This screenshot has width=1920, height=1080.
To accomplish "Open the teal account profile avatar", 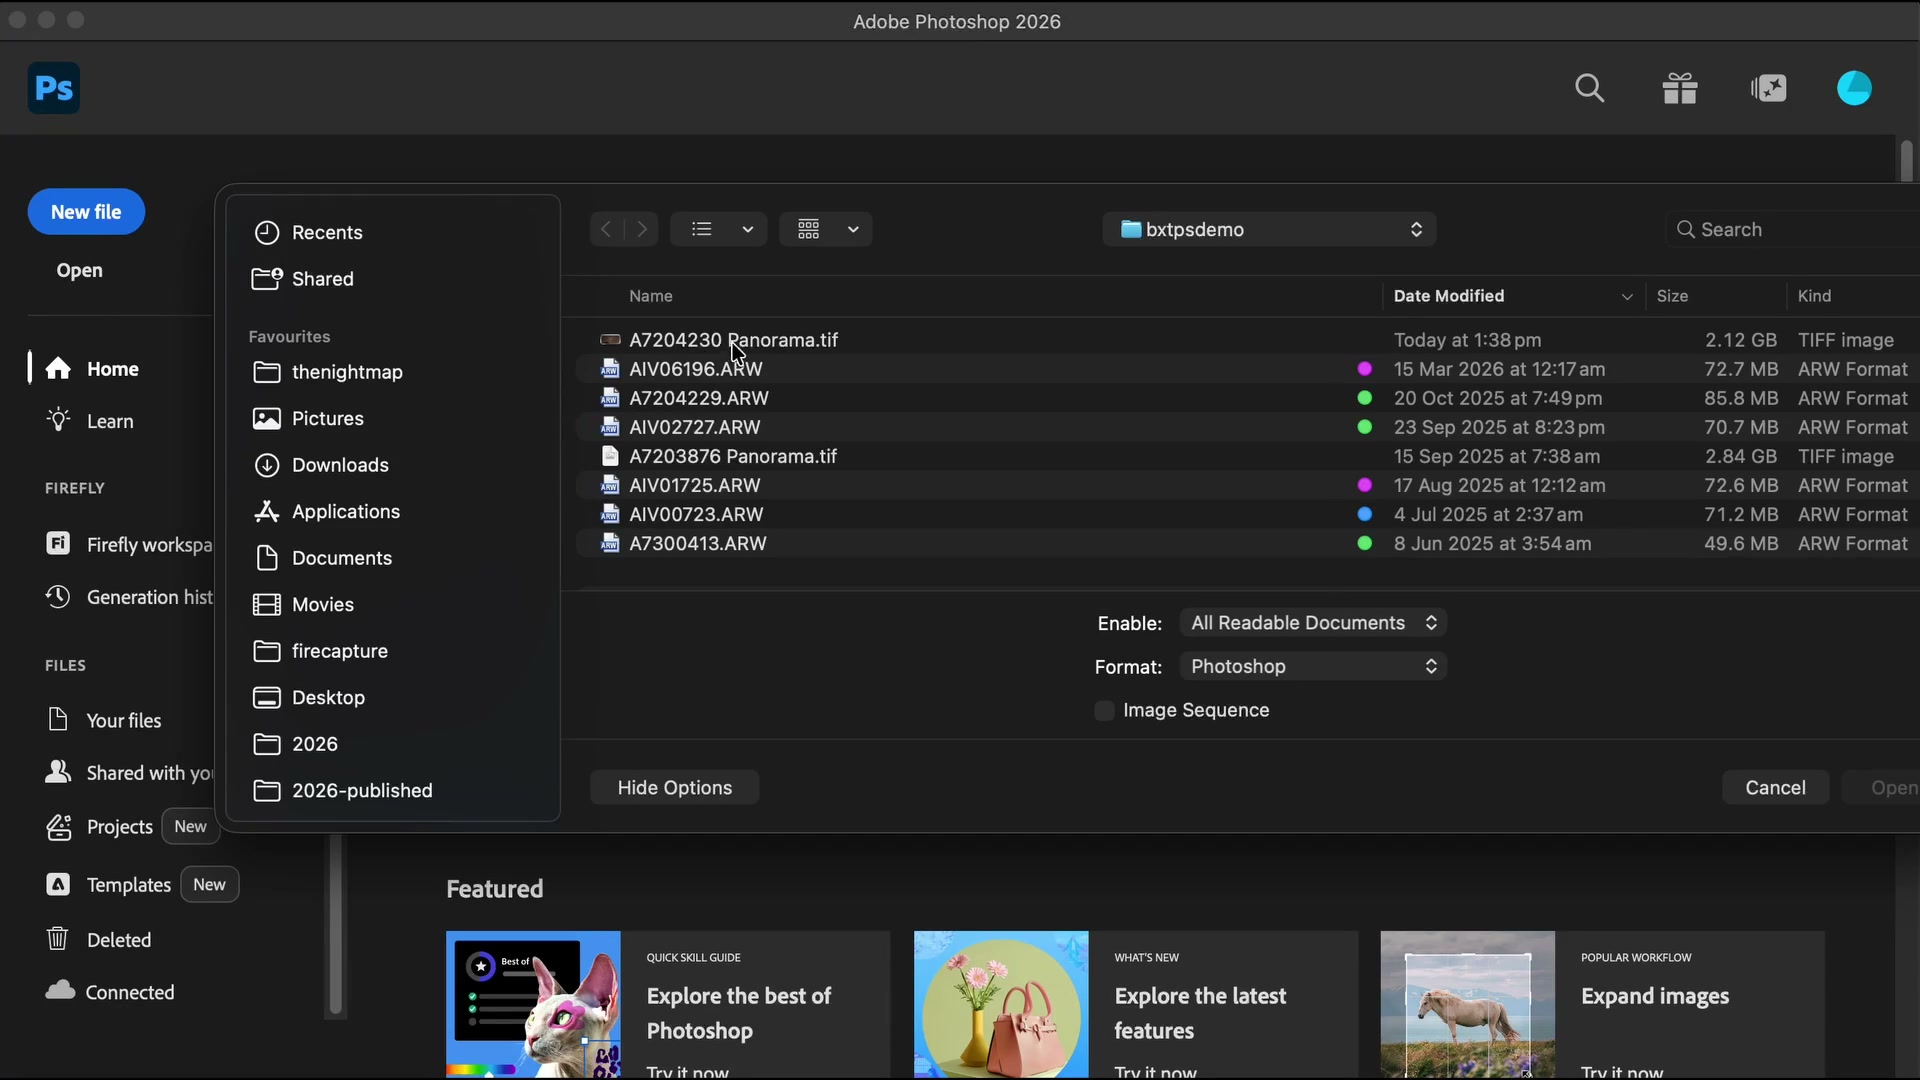I will pos(1855,88).
